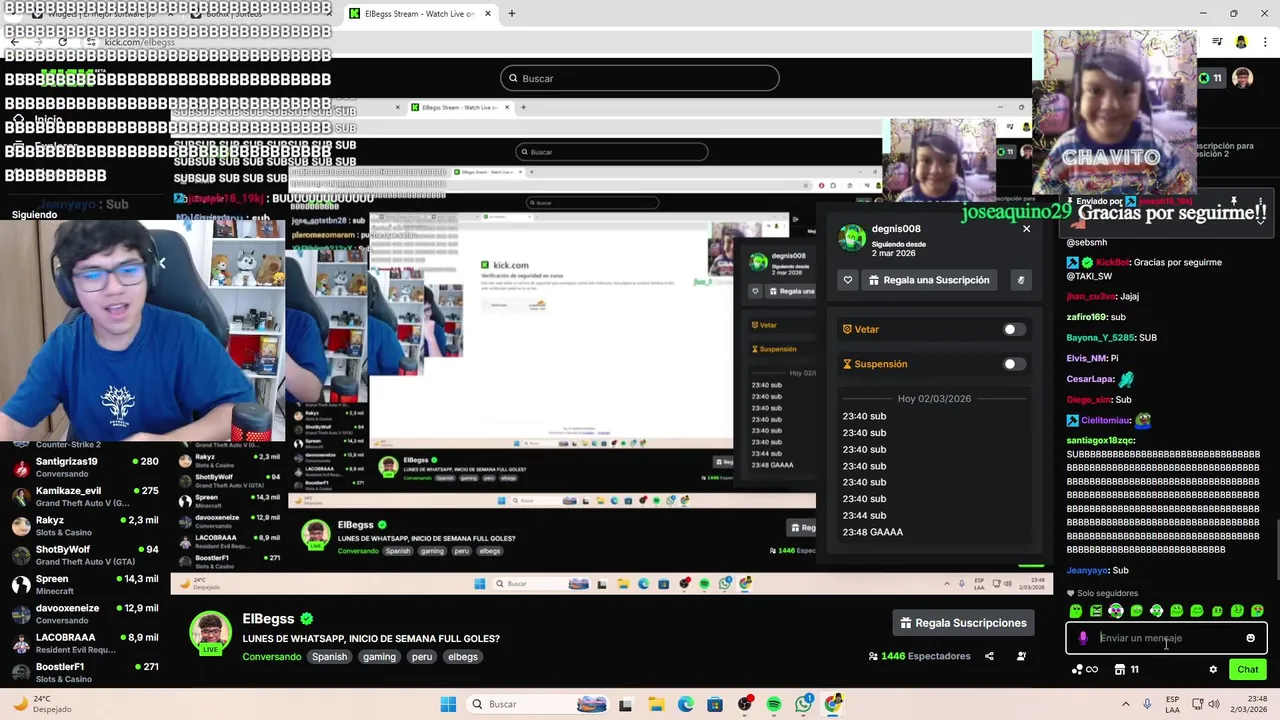Click the gaming tag
The image size is (1280, 720).
coord(379,657)
